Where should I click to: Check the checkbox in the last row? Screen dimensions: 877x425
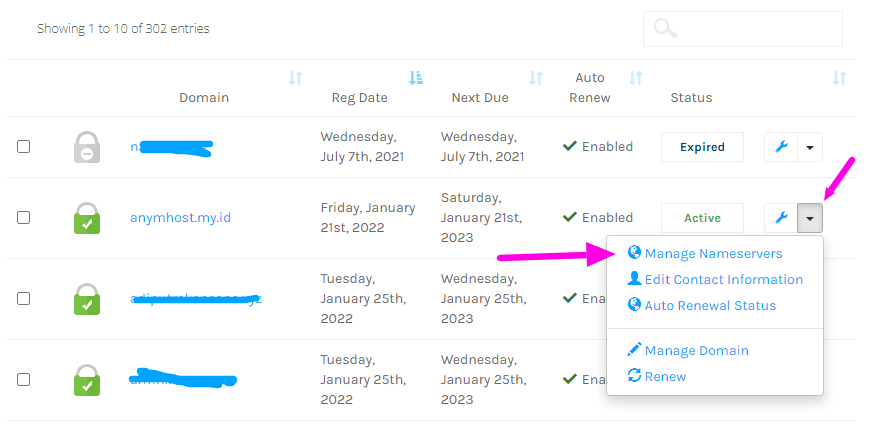pyautogui.click(x=23, y=379)
